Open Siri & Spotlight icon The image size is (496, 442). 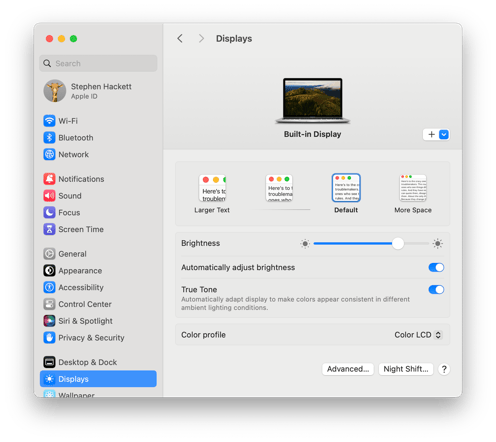[x=49, y=321]
